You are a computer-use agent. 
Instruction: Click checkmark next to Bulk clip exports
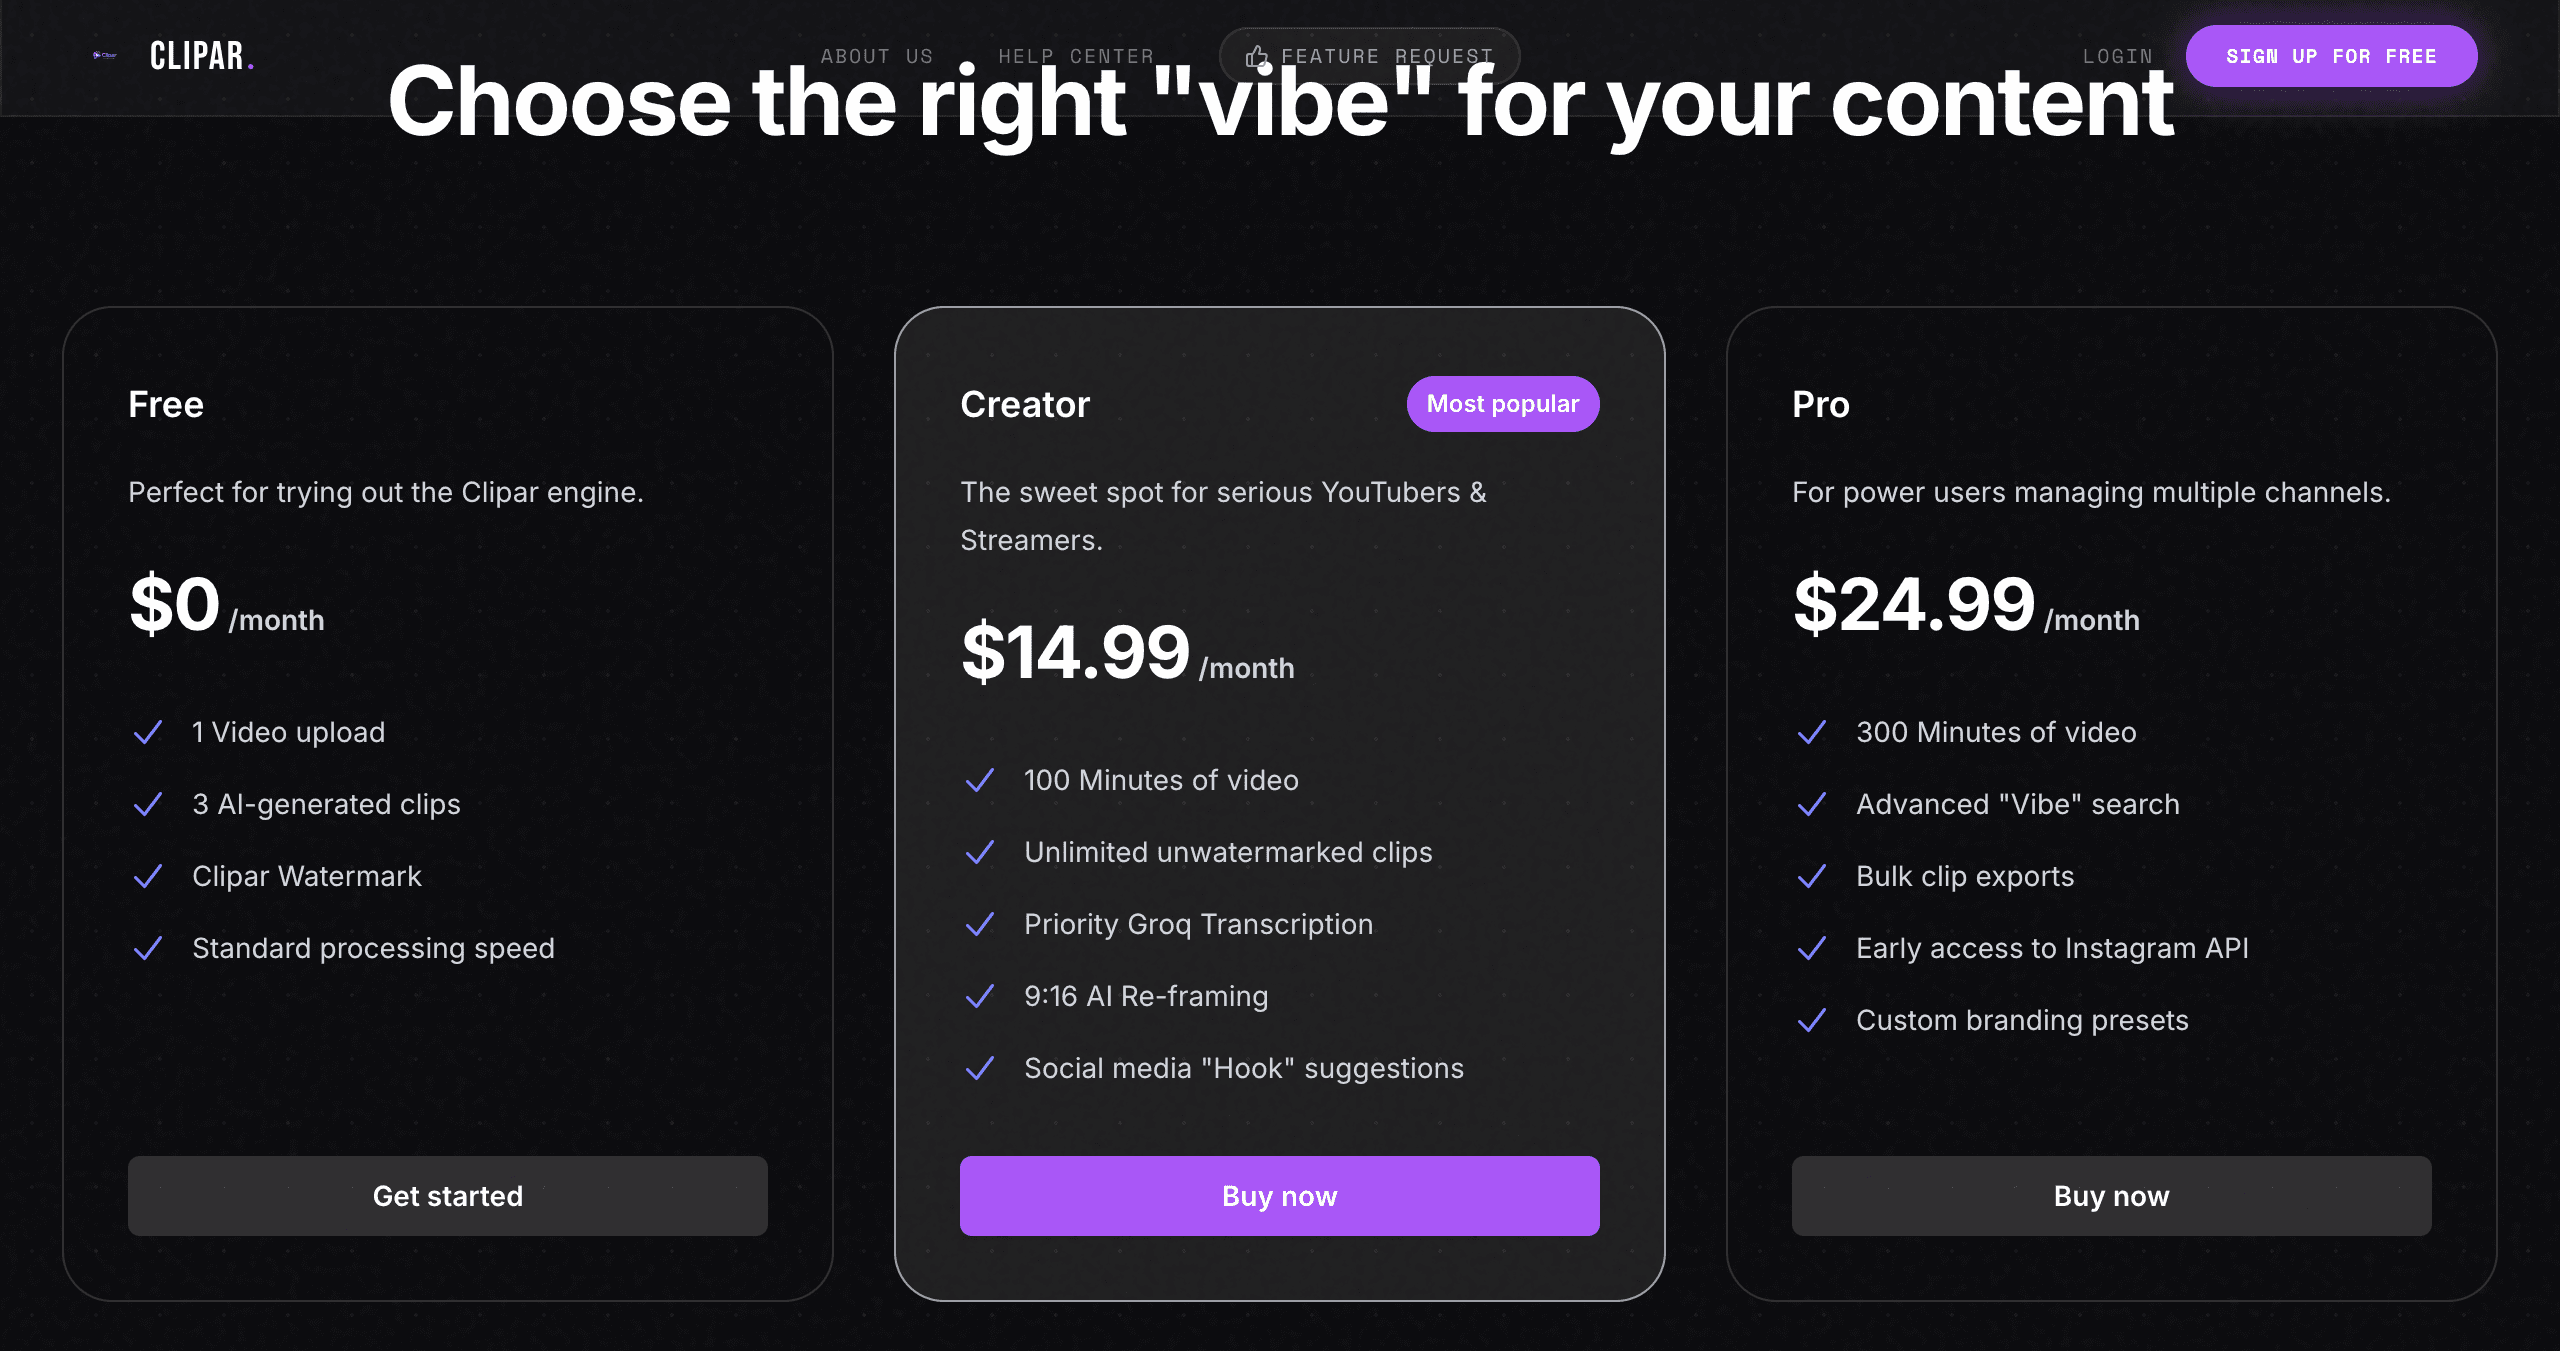coord(1812,877)
